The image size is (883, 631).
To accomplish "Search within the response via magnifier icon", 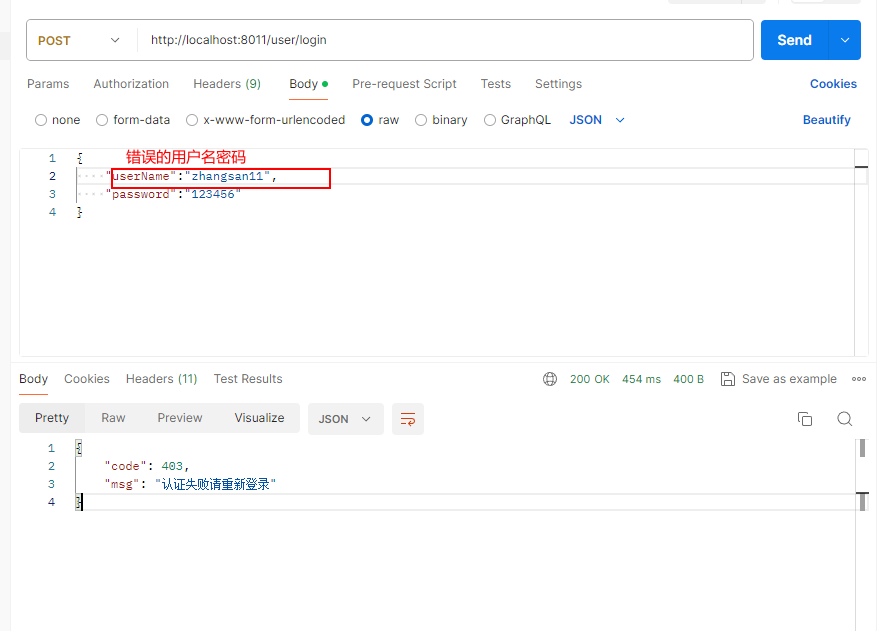I will click(x=846, y=419).
